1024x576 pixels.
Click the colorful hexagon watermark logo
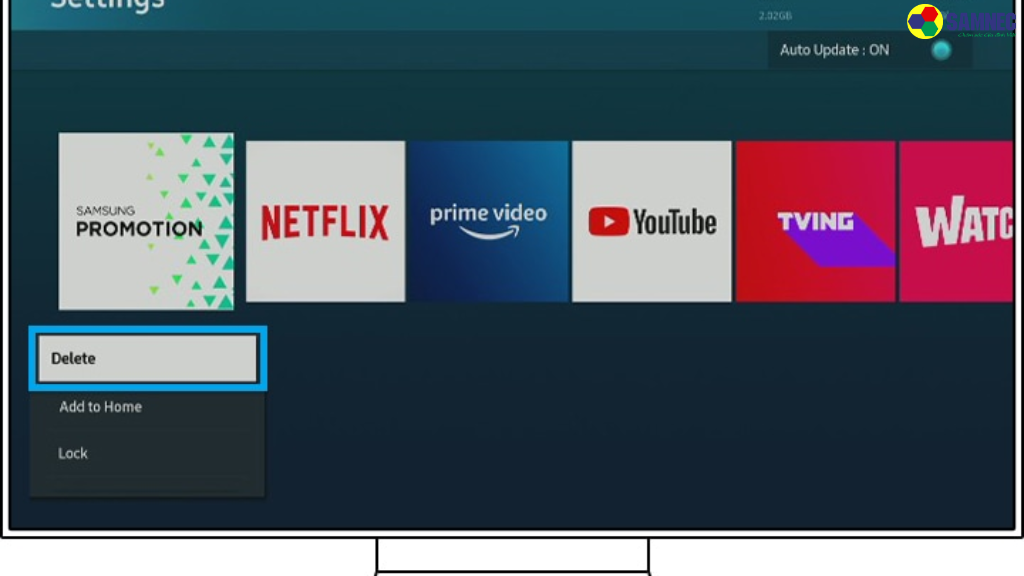pos(925,21)
